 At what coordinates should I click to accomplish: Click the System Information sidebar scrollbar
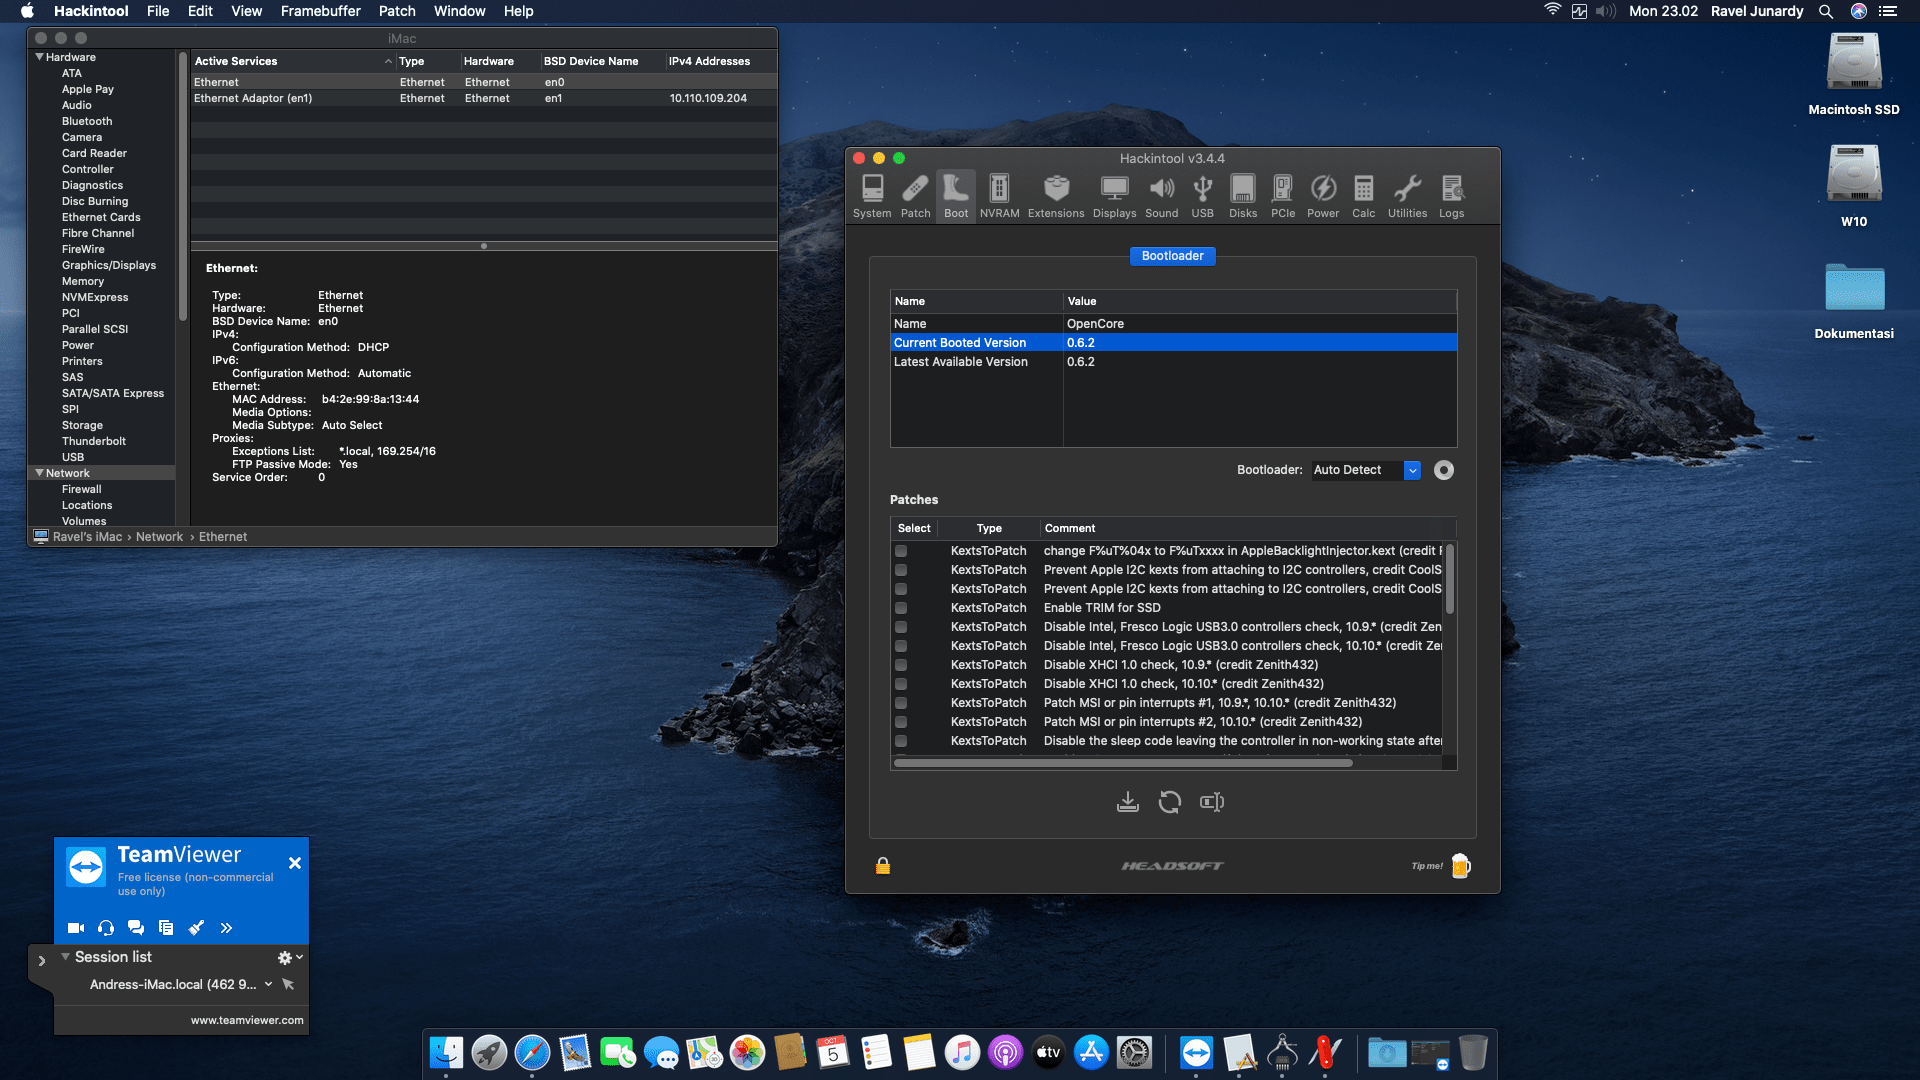[x=182, y=186]
